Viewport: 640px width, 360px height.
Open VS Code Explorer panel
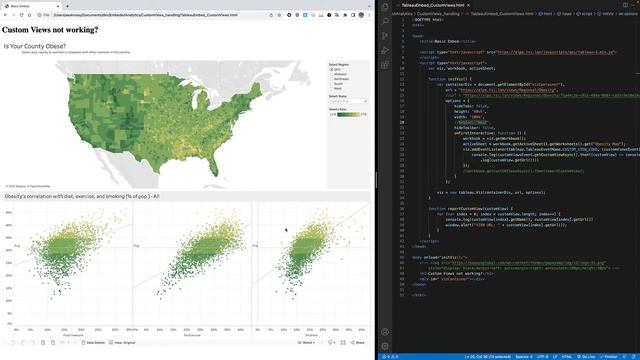click(385, 7)
